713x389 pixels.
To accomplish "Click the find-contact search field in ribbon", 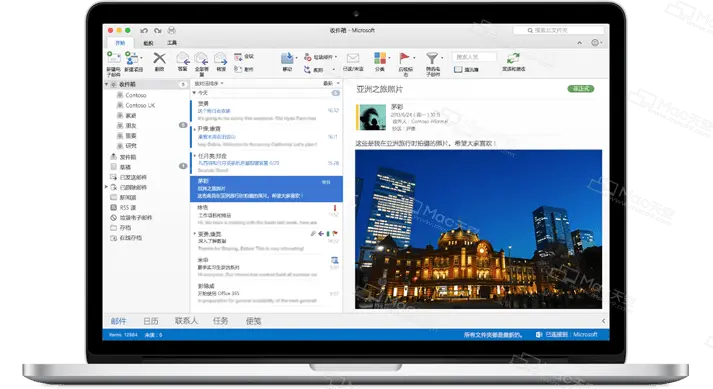I will pyautogui.click(x=474, y=57).
